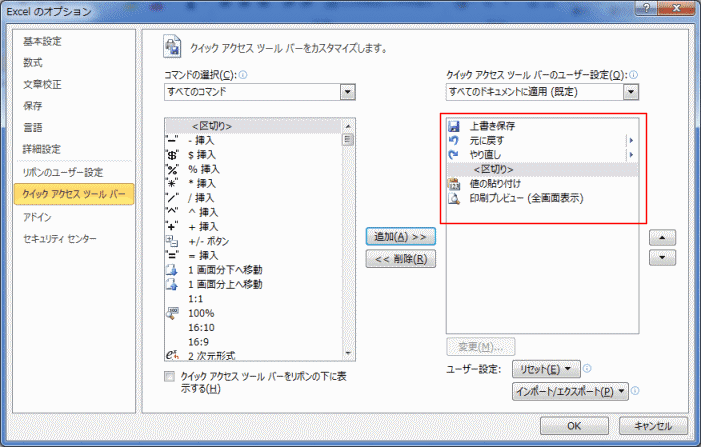The image size is (701, 447).
Task: Close the Excel のオプション dialog
Action: click(676, 8)
